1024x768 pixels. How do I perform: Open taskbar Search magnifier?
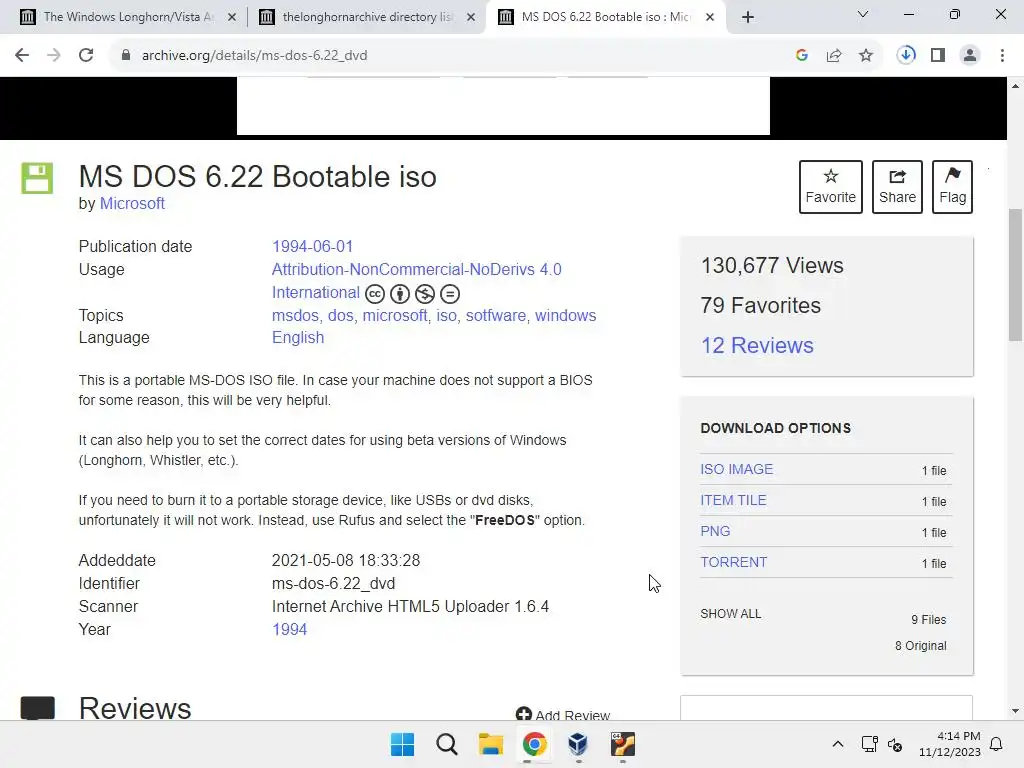tap(447, 744)
